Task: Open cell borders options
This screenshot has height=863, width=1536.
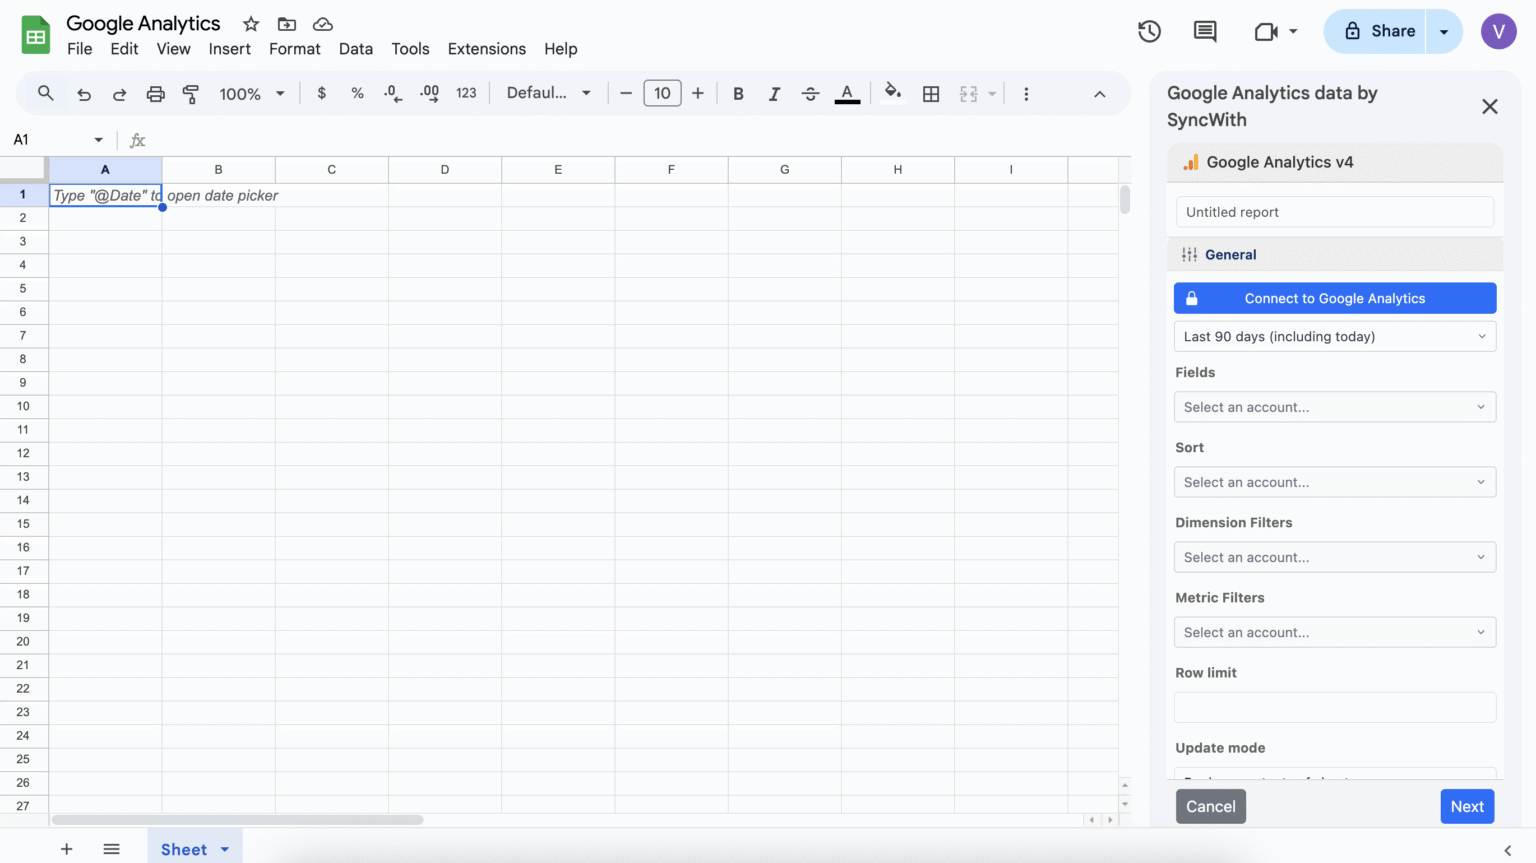Action: coord(931,93)
